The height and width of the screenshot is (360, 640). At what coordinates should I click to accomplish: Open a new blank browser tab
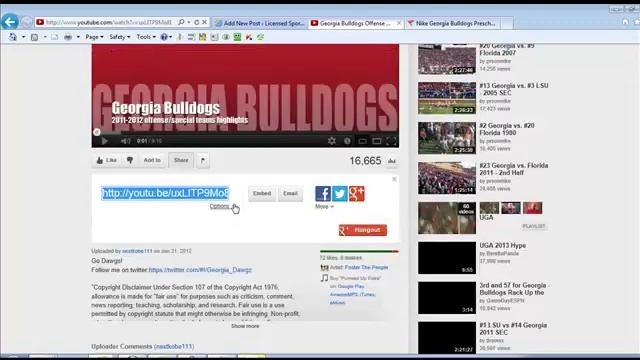pos(507,23)
